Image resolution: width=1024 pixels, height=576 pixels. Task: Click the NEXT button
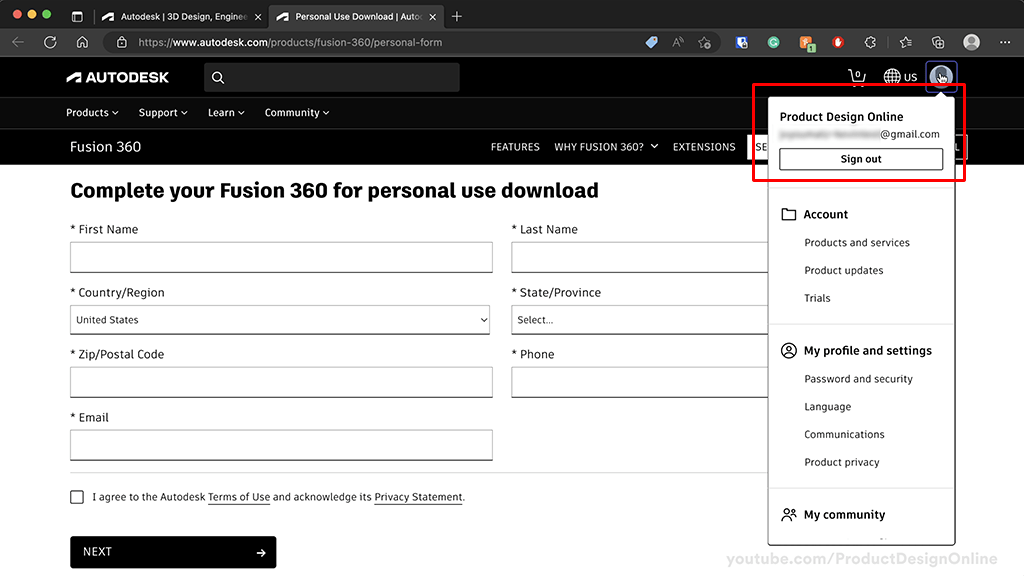click(x=173, y=552)
